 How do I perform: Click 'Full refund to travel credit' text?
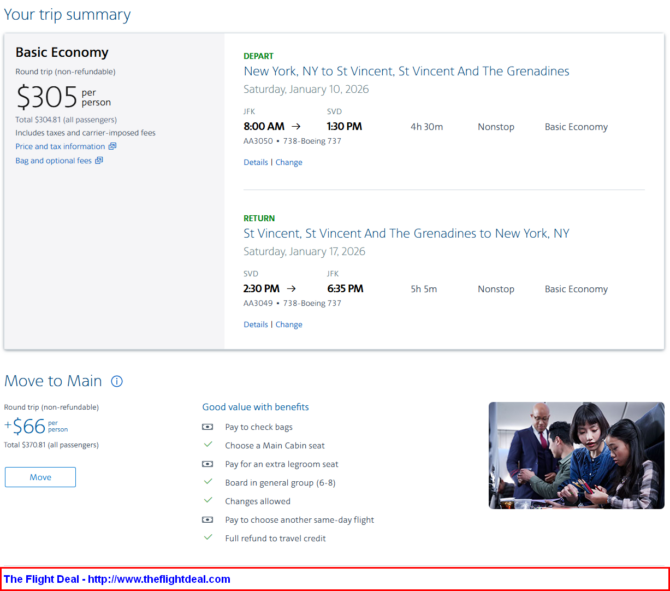click(276, 538)
